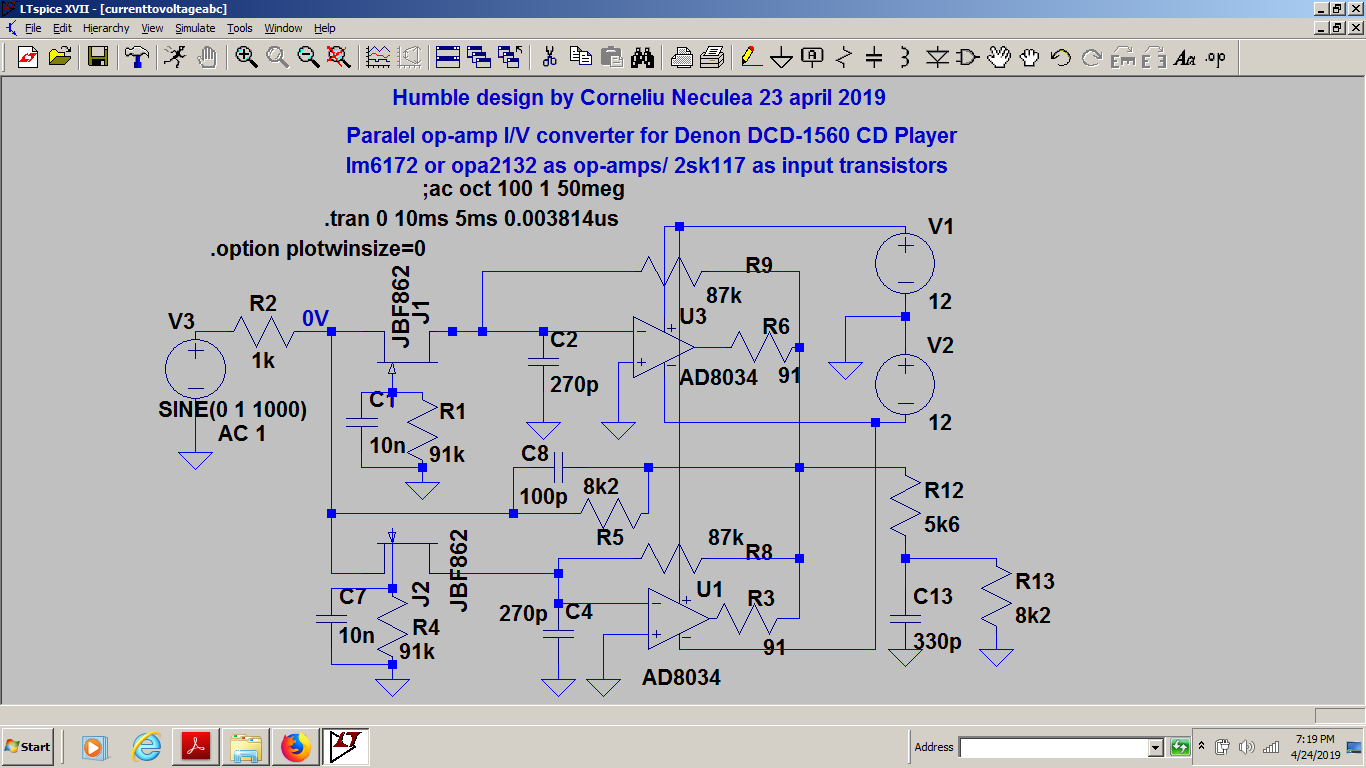Open Firefox from taskbar

click(x=295, y=746)
